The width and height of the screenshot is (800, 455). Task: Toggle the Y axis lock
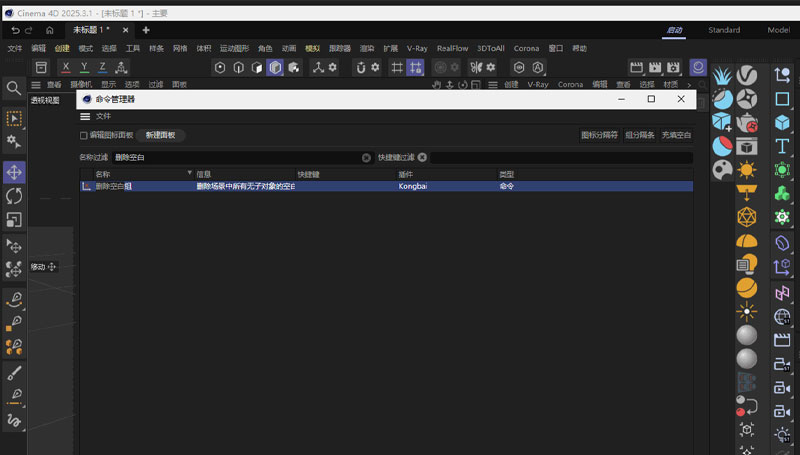[x=84, y=67]
